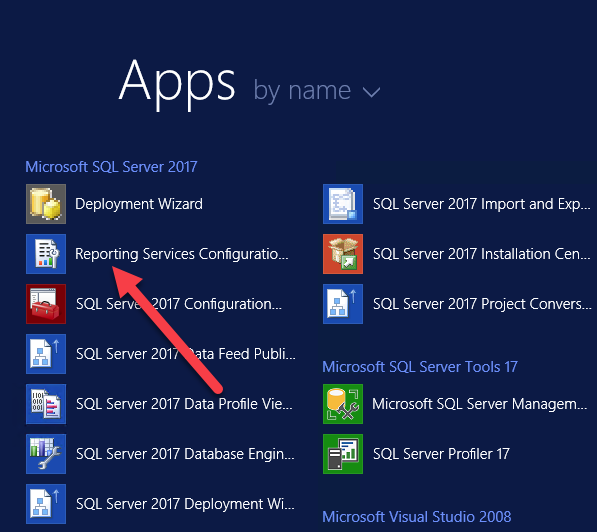Expand the 'by name' sort dropdown
The height and width of the screenshot is (532, 597).
point(317,91)
